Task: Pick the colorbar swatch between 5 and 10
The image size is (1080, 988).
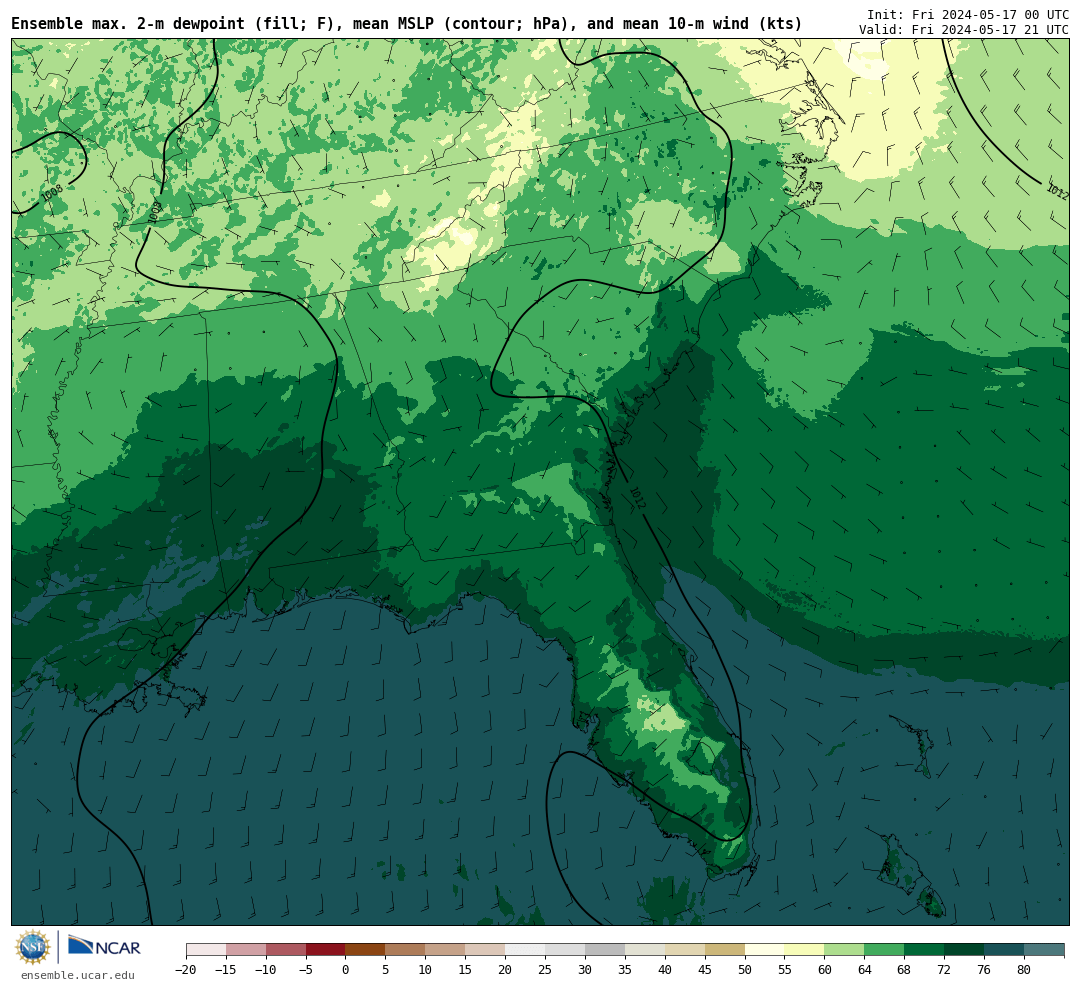Action: [406, 950]
